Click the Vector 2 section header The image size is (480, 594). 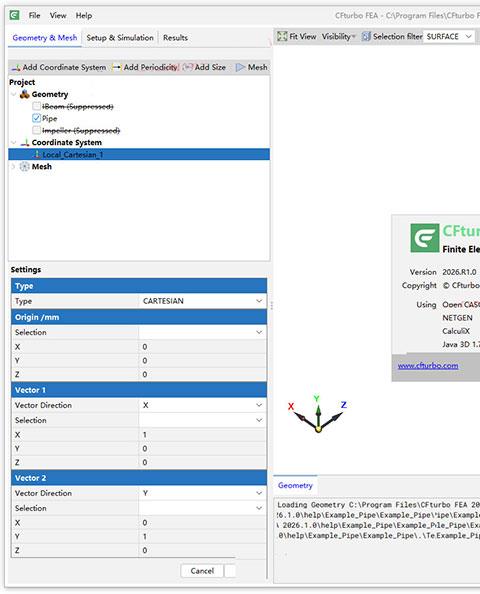[139, 478]
